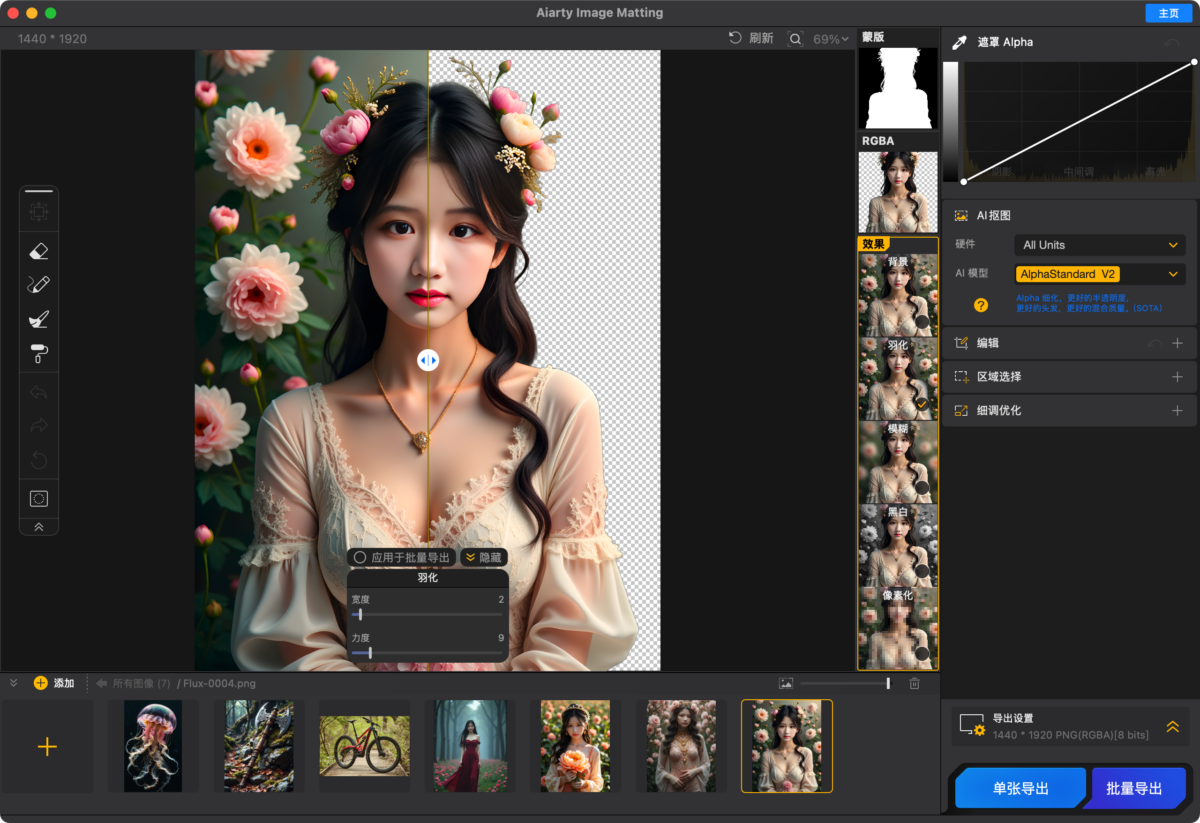The height and width of the screenshot is (823, 1200).
Task: Select the forest log image thumbnail
Action: [259, 746]
